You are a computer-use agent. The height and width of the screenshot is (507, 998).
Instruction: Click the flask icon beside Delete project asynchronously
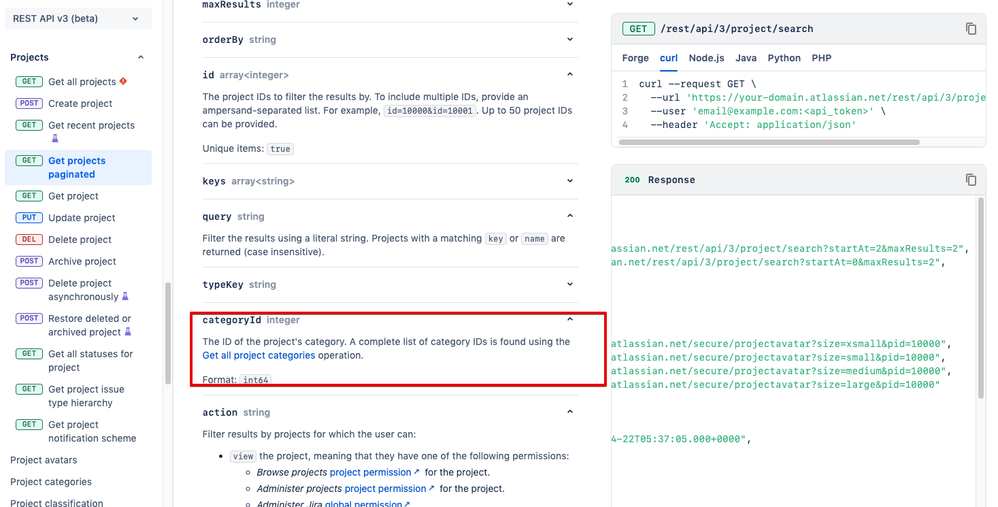click(125, 296)
